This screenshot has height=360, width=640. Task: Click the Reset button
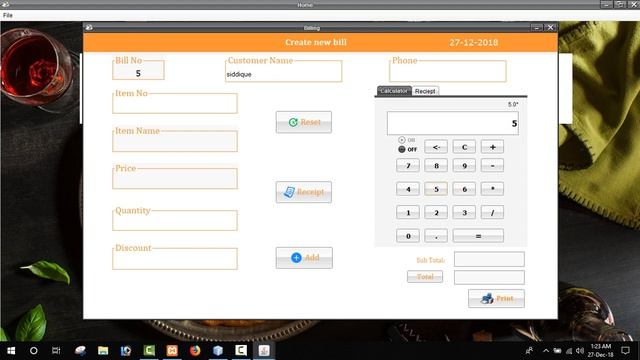pyautogui.click(x=304, y=122)
